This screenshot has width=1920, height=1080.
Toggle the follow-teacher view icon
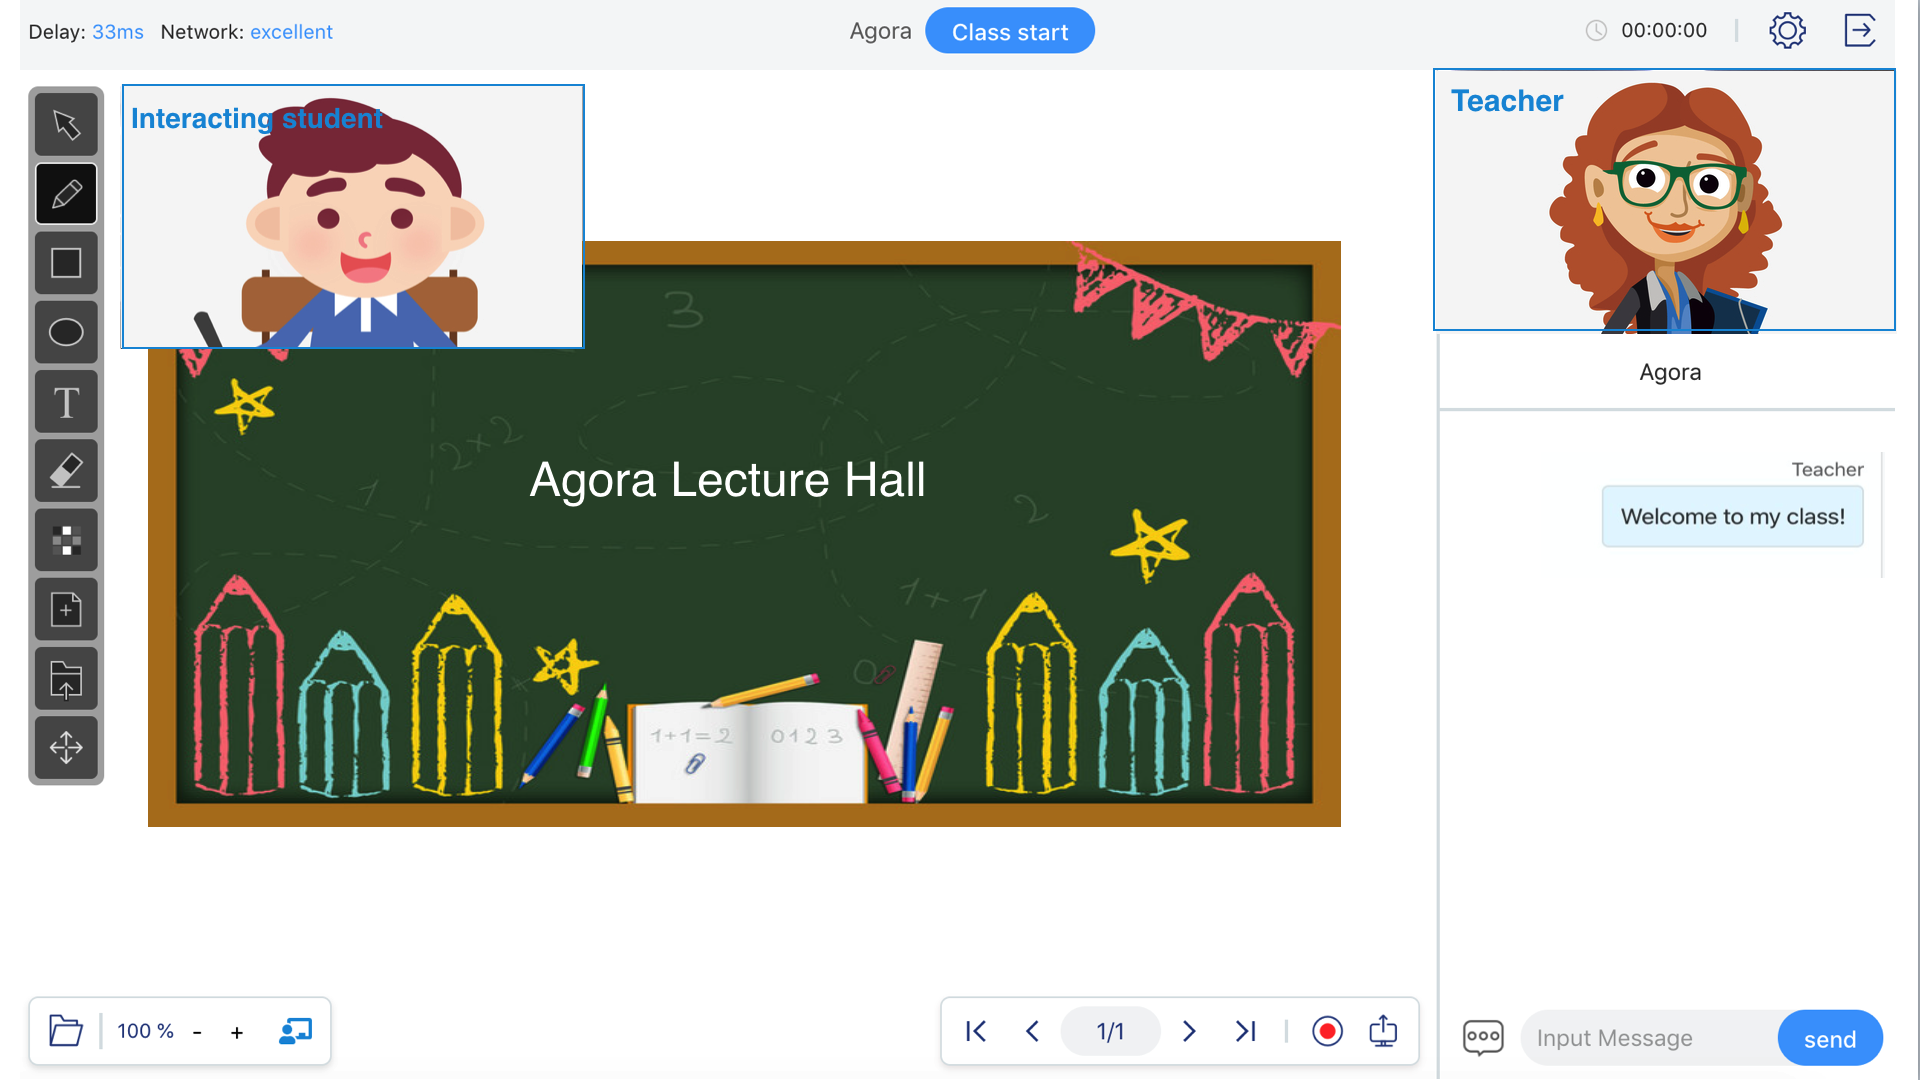coord(295,1031)
